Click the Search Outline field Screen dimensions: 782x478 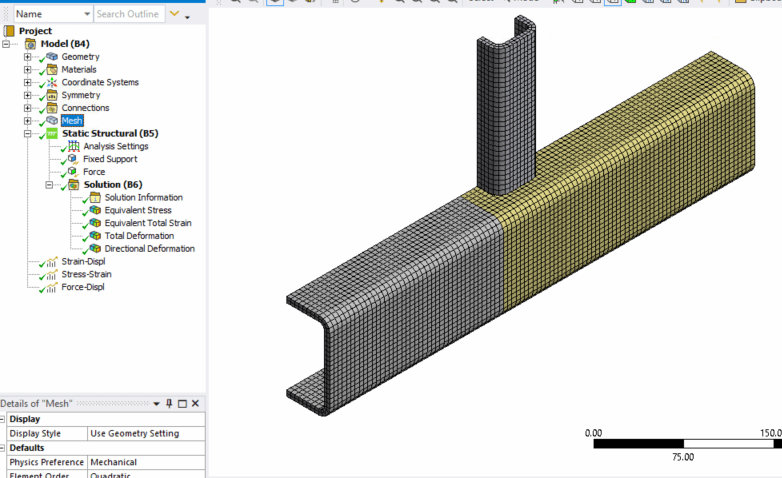(129, 14)
